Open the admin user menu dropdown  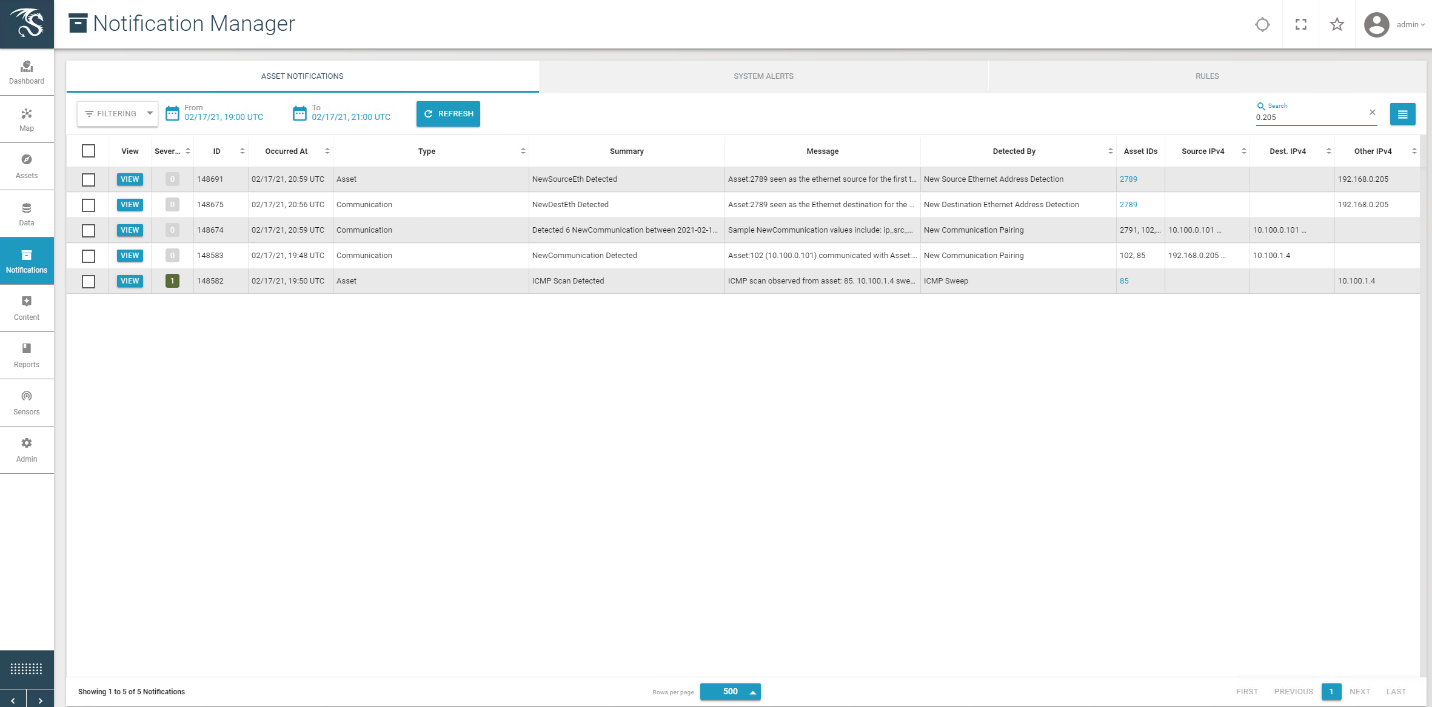[1411, 25]
